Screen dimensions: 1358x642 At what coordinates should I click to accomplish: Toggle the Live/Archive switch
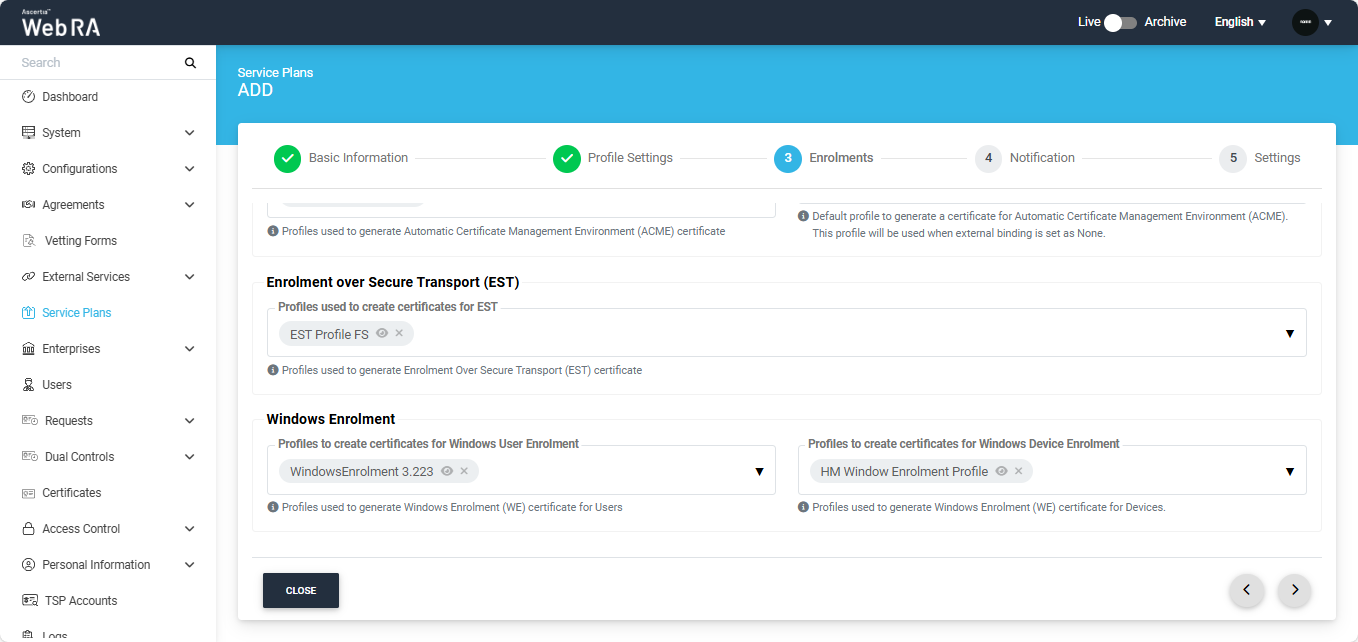(1120, 22)
